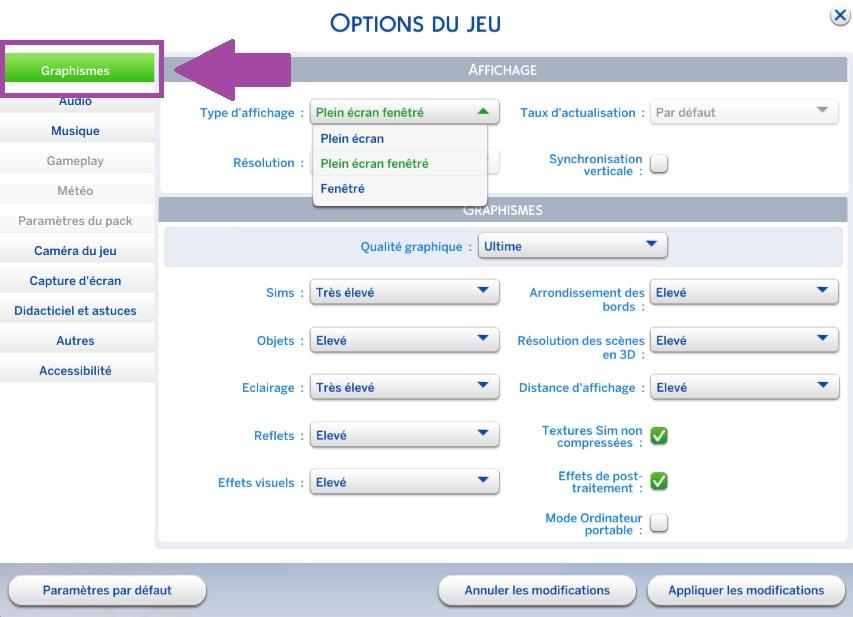Uncheck Textures Sim non compressées

pos(659,435)
